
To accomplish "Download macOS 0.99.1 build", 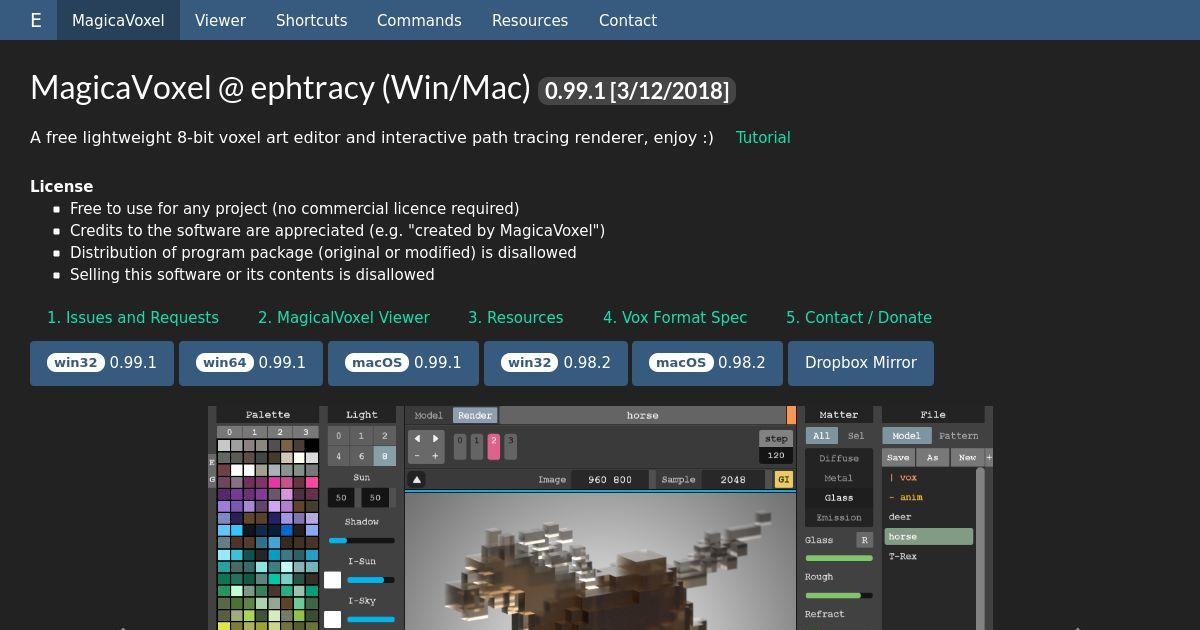I will [404, 363].
